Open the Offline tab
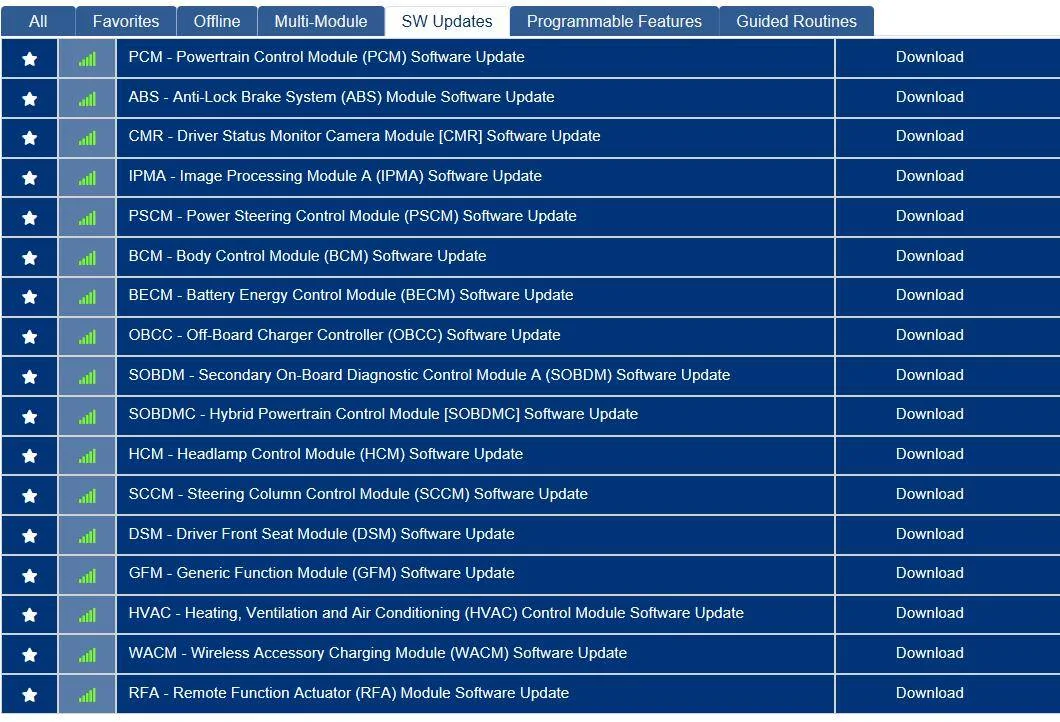The height and width of the screenshot is (722, 1060). click(x=216, y=21)
